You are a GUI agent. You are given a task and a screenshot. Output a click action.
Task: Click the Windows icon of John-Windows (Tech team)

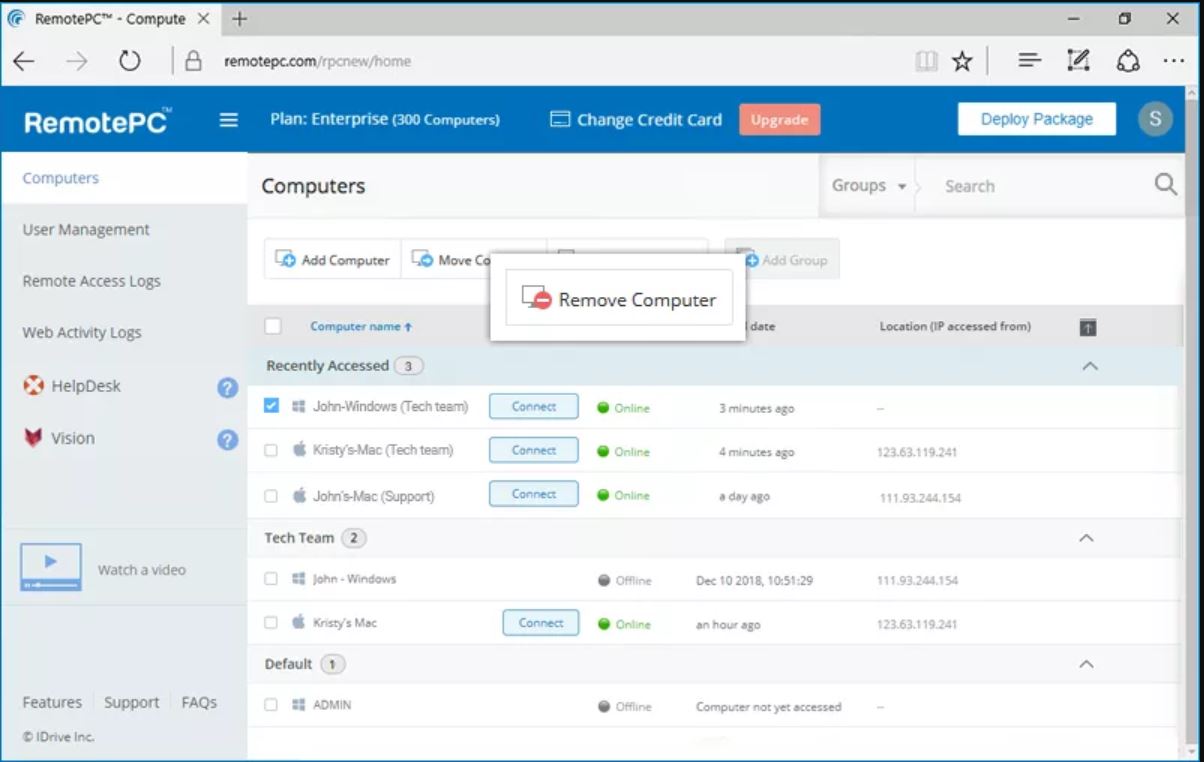(x=298, y=407)
